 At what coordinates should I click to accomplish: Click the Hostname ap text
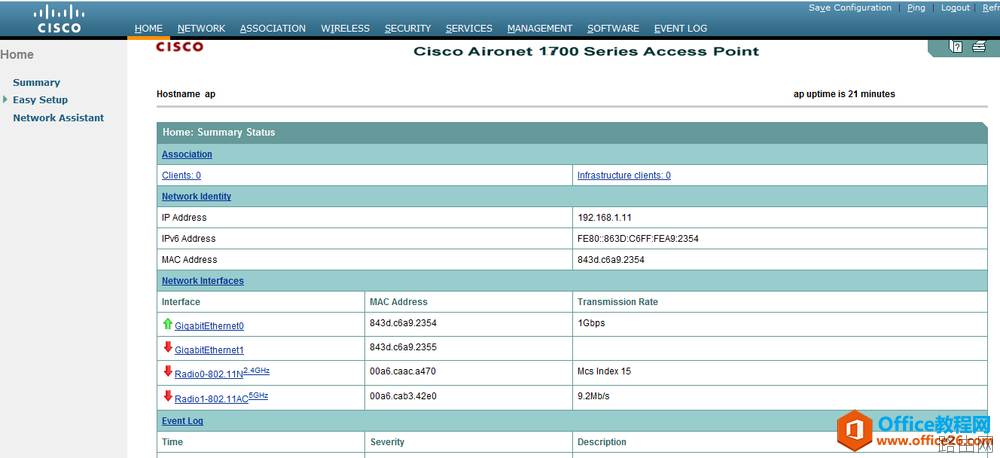pyautogui.click(x=186, y=94)
